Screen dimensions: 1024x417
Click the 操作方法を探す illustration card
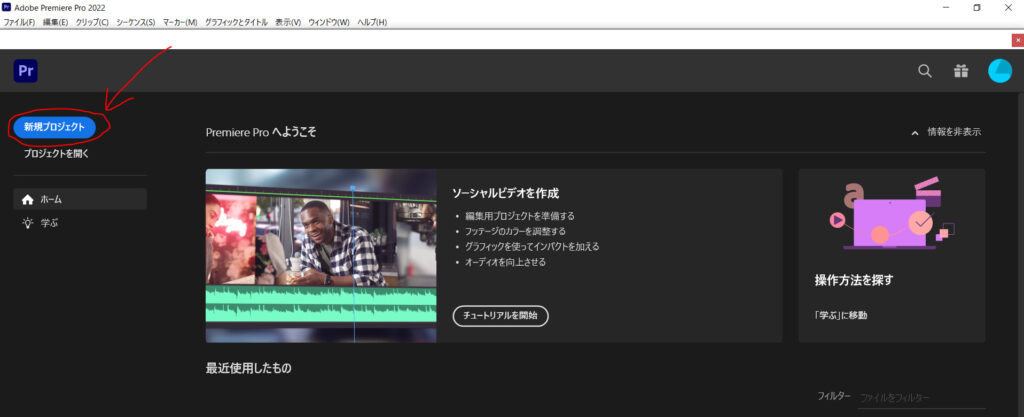891,256
